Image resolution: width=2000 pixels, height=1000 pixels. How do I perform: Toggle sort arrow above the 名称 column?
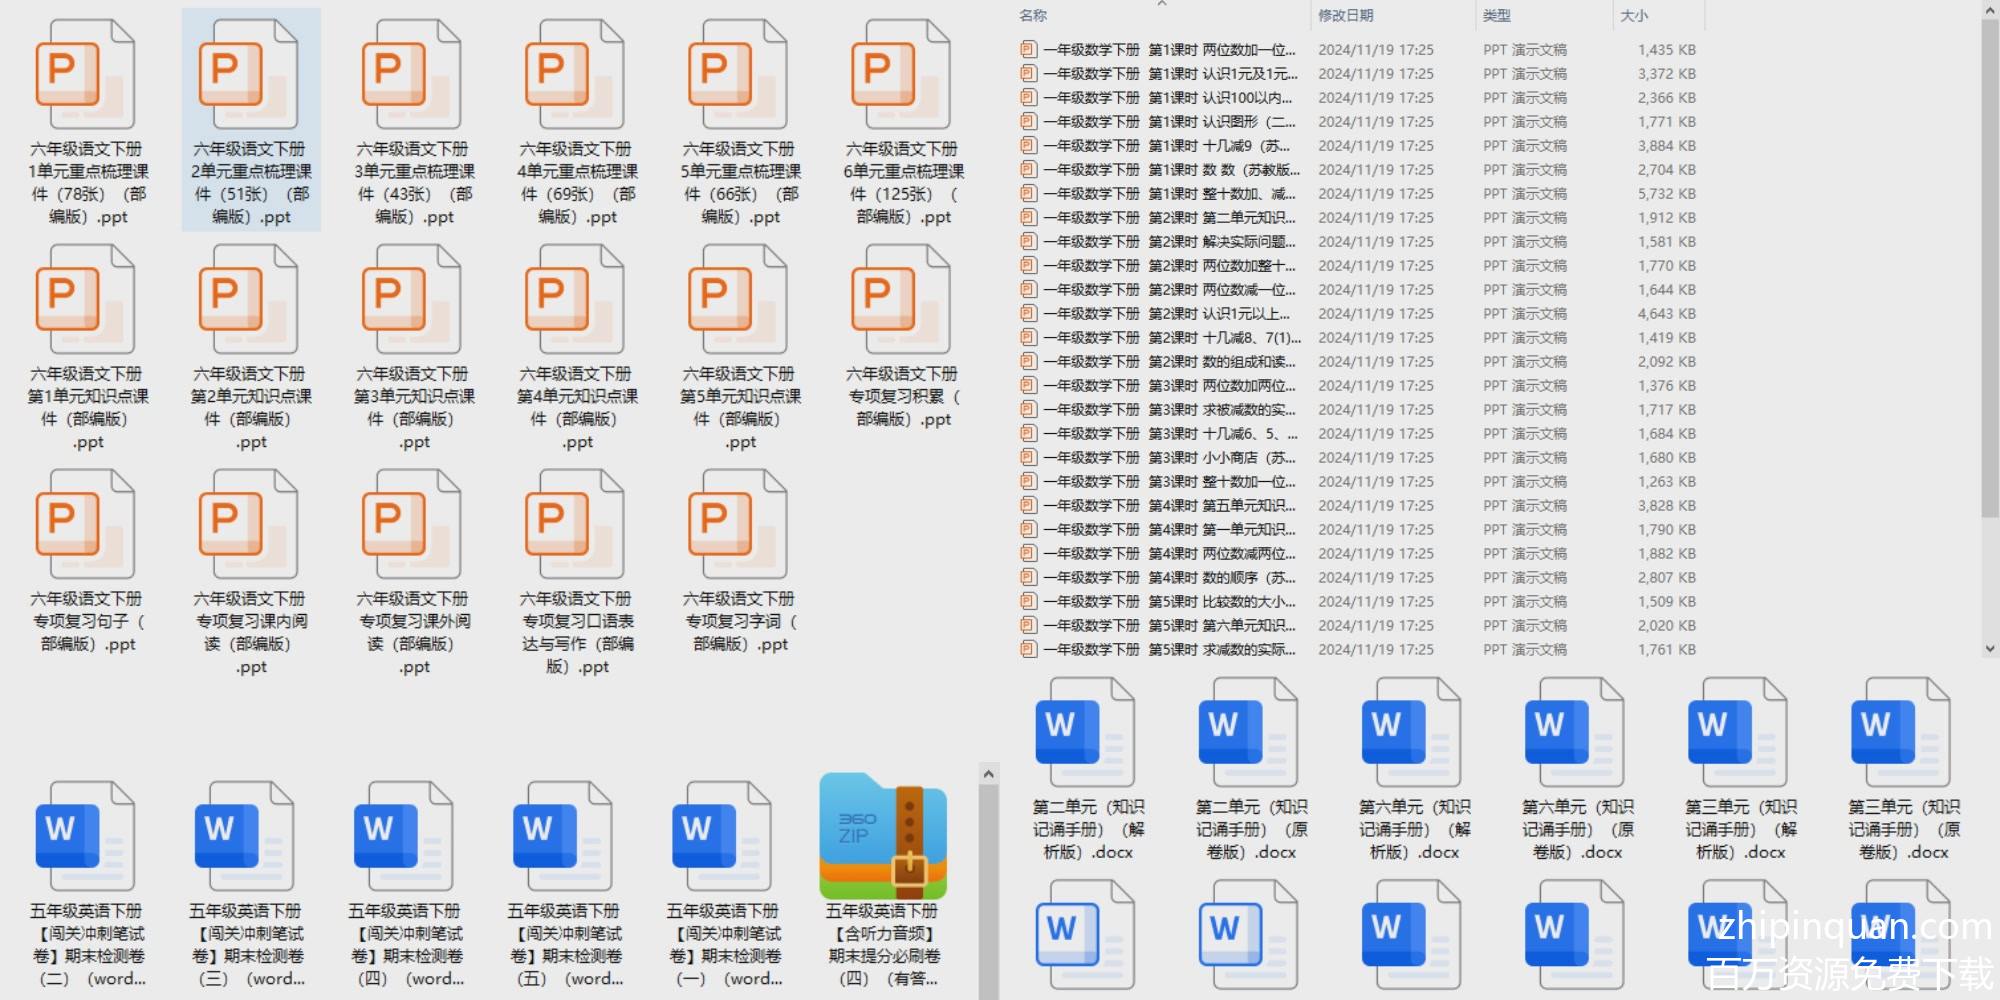pyautogui.click(x=1161, y=4)
